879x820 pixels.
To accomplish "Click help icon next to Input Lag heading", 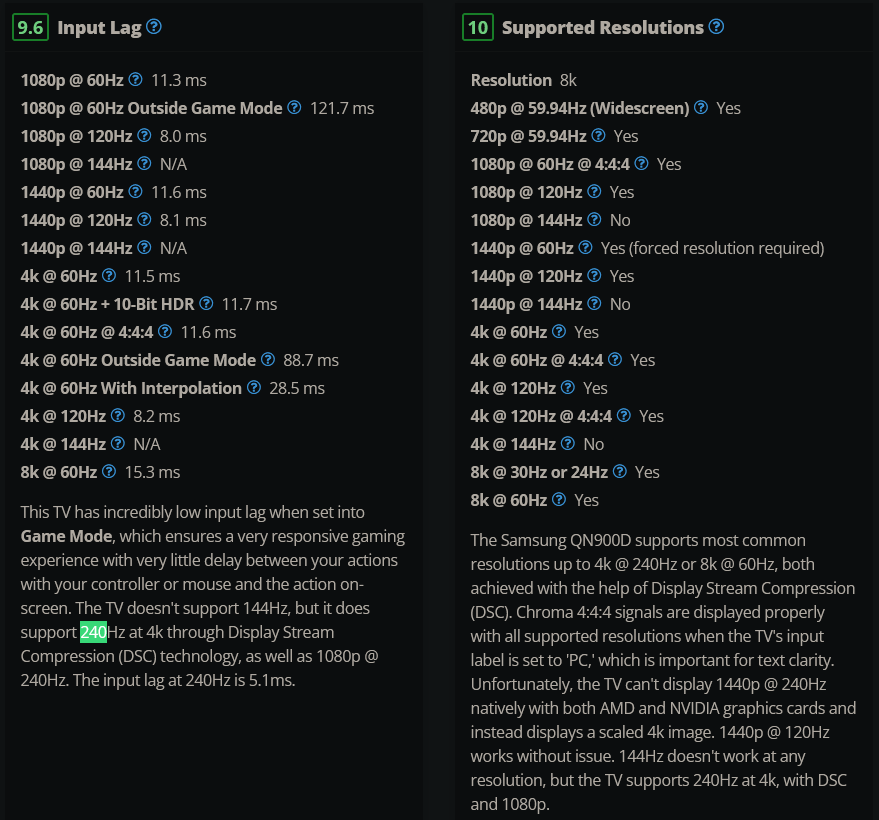I will click(153, 27).
